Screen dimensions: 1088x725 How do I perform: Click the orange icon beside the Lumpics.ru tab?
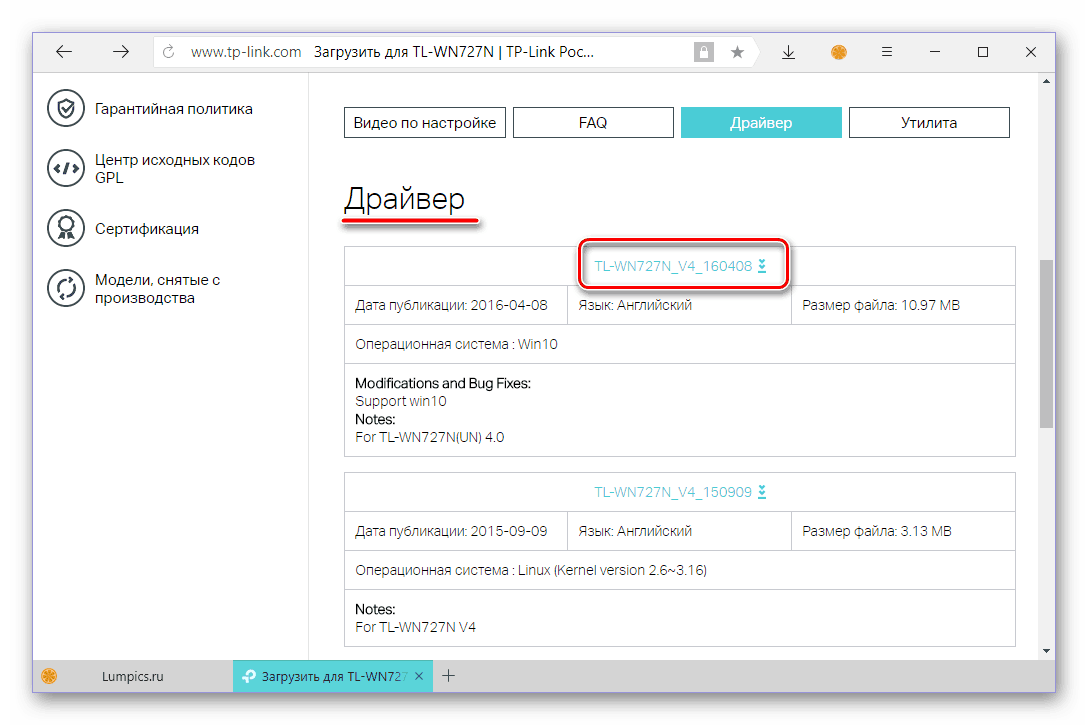(49, 676)
